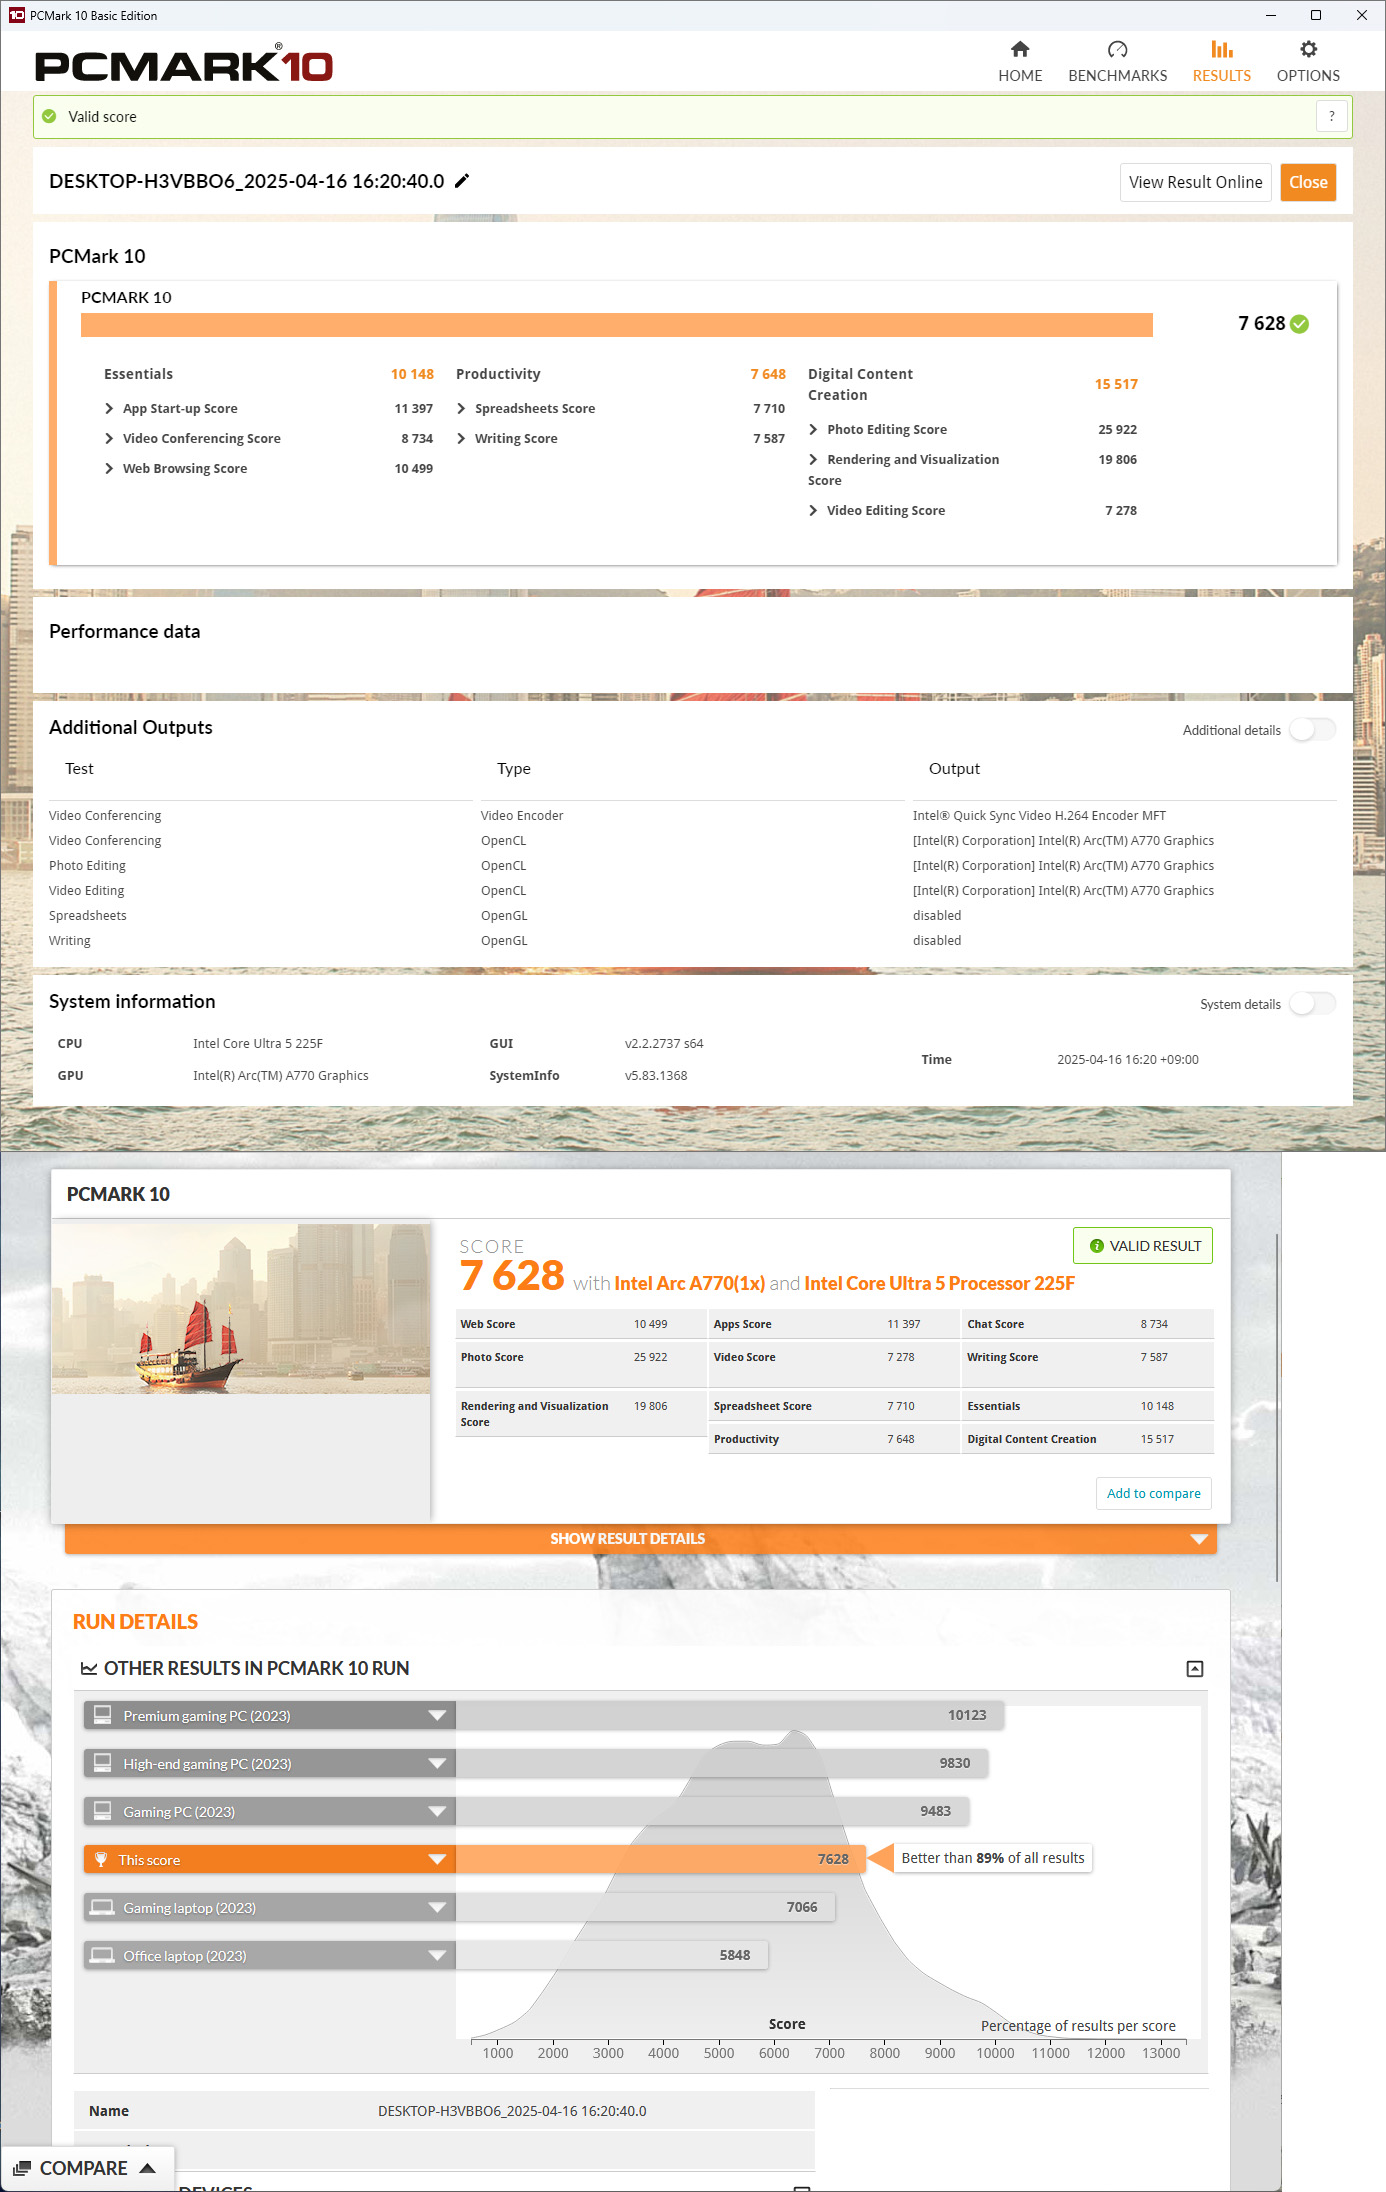Image resolution: width=1386 pixels, height=2192 pixels.
Task: Open the HOME tab house icon
Action: pyautogui.click(x=1020, y=49)
